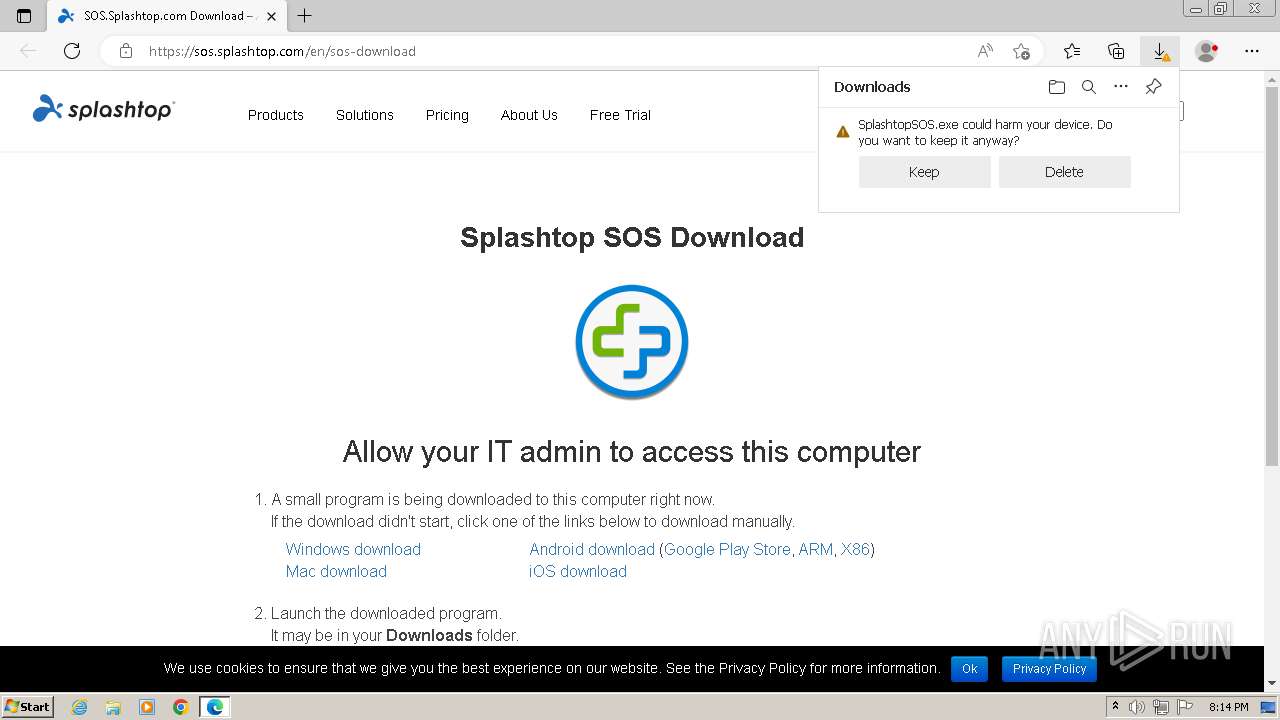Click the Microsoft Edge taskbar icon
The image size is (1280, 720).
pos(215,707)
